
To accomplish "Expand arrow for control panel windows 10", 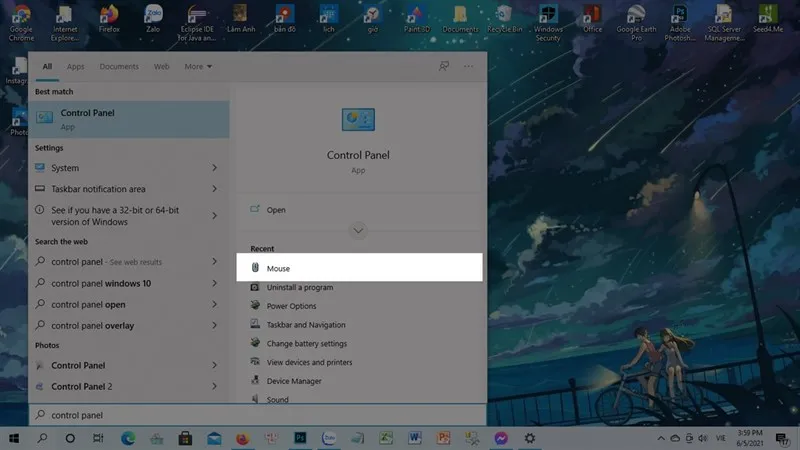I will pos(214,283).
